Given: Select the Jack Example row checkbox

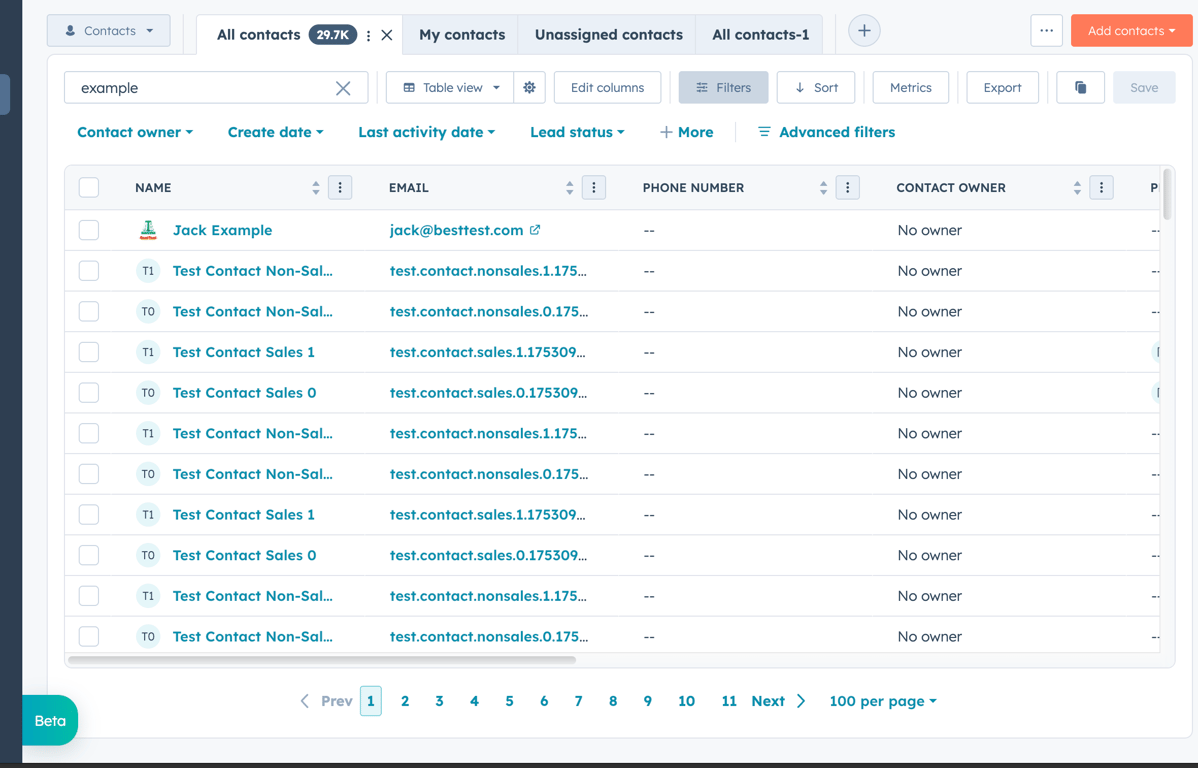Looking at the screenshot, I should 89,230.
